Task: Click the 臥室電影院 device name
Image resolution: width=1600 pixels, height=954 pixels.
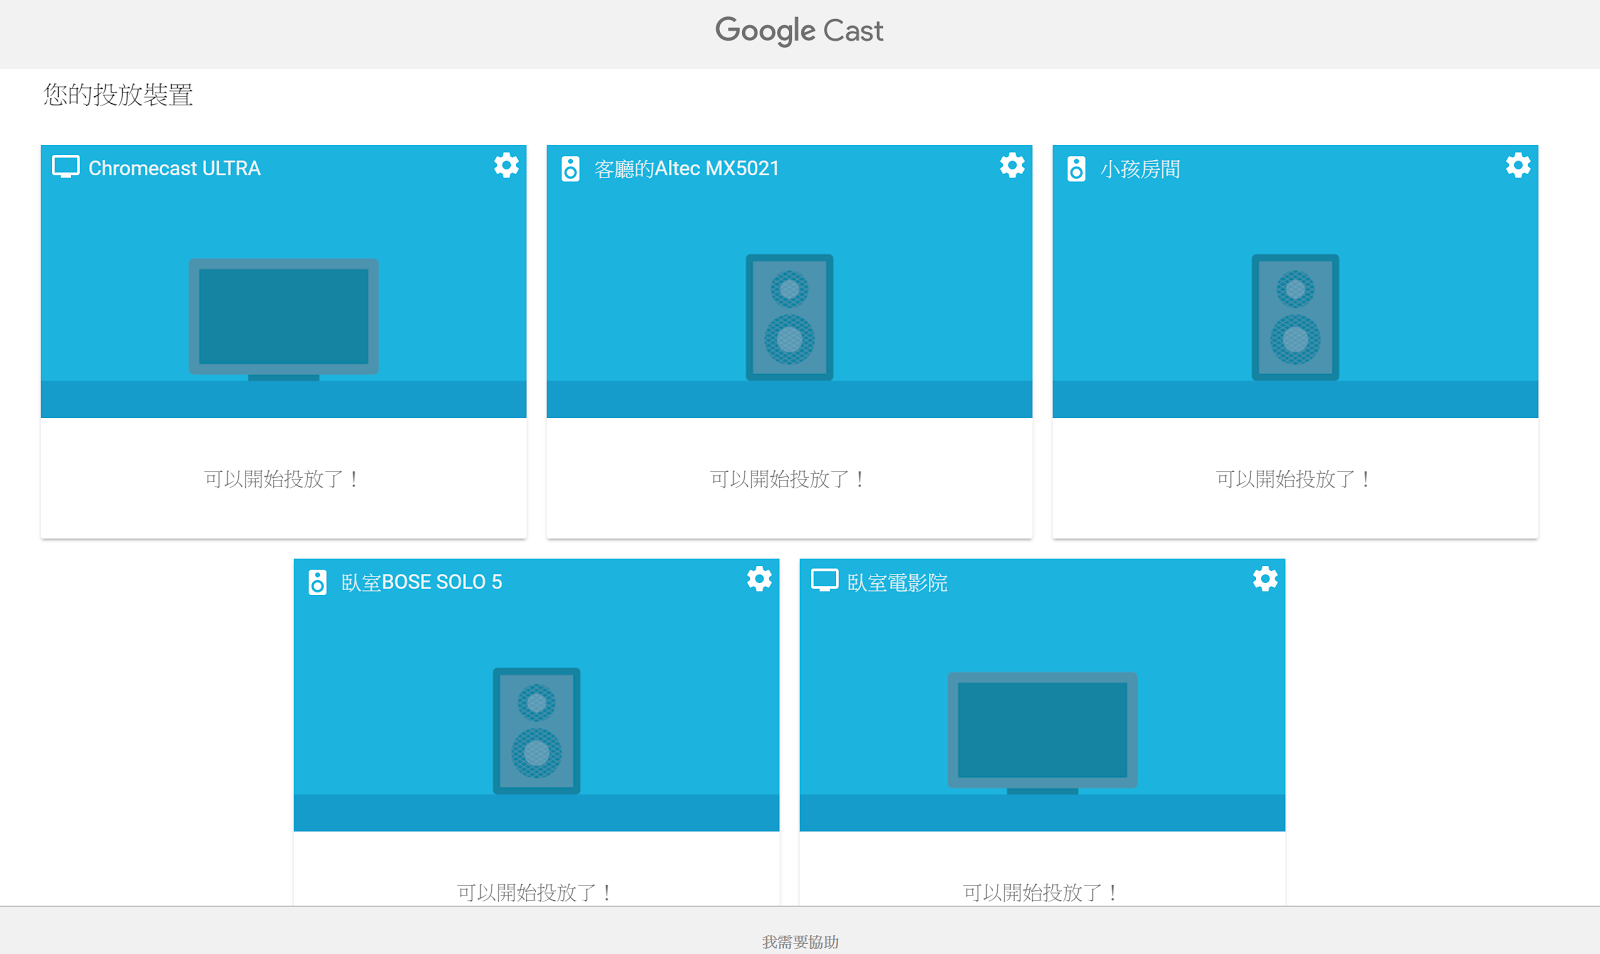Action: 898,582
